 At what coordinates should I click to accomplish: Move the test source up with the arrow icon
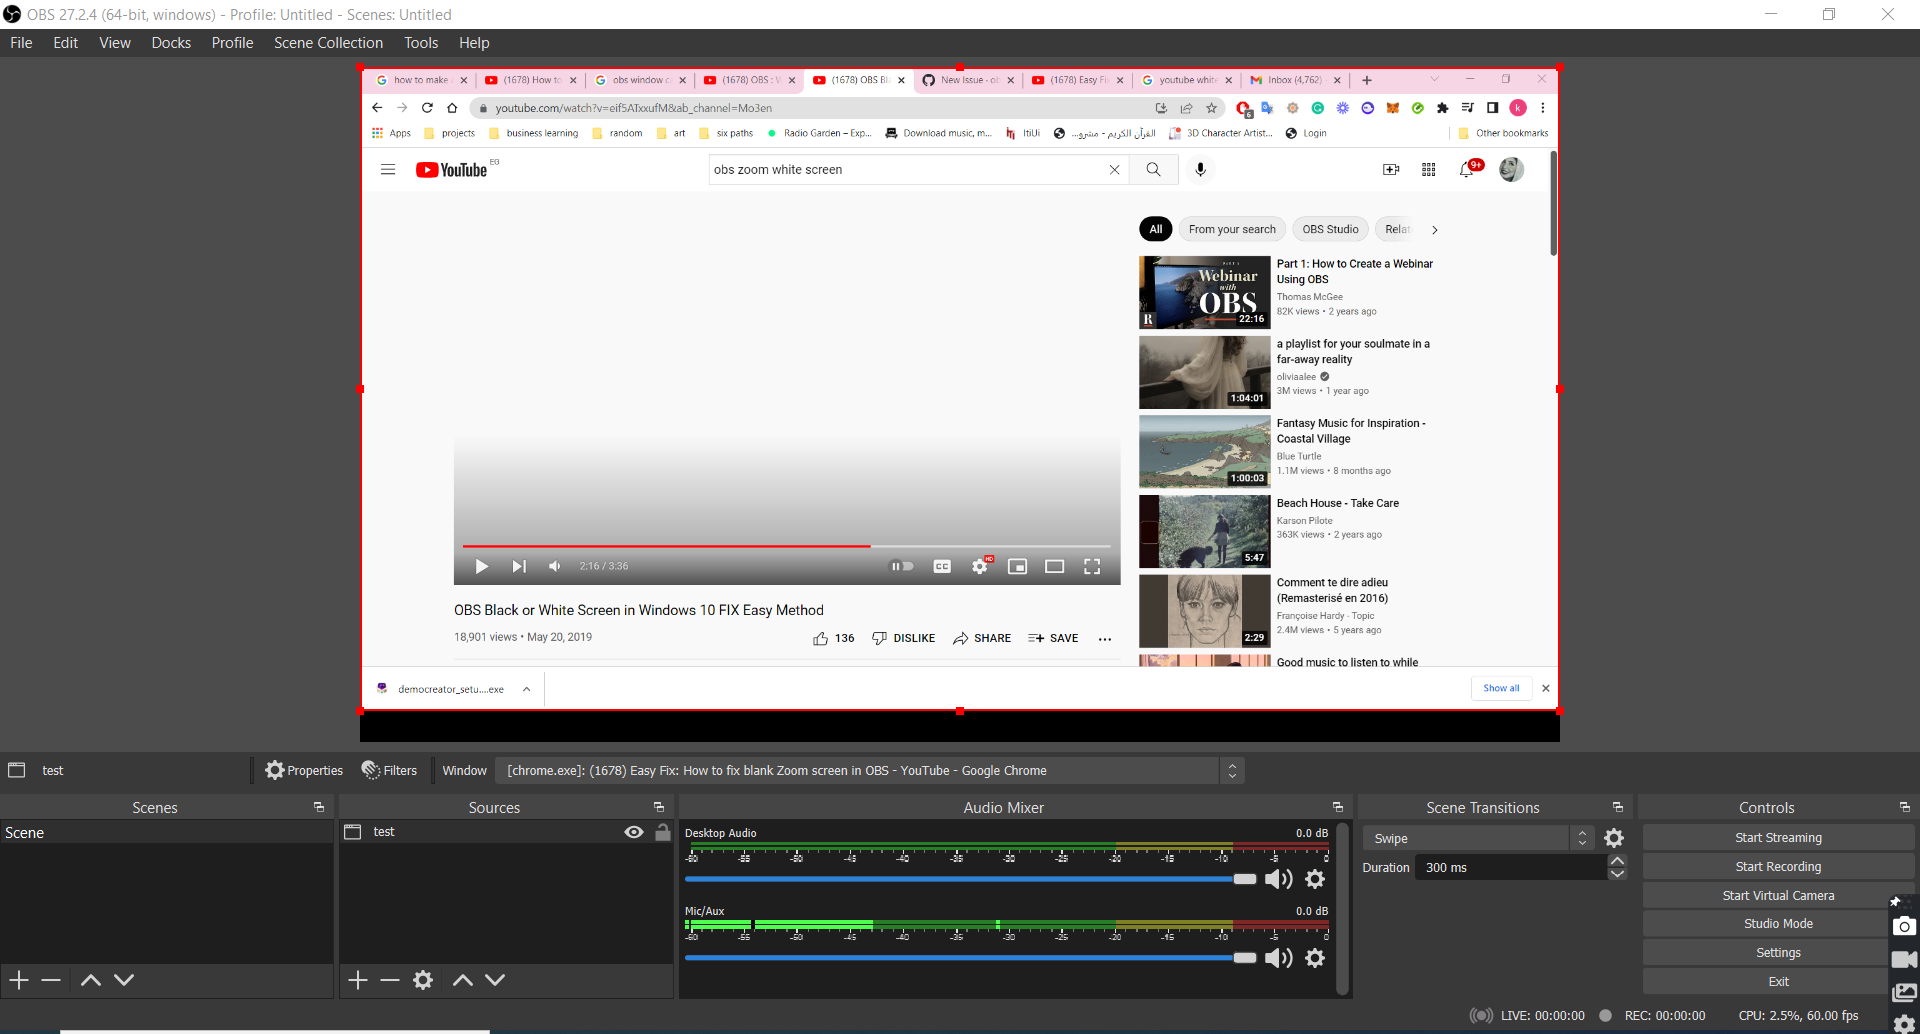tap(462, 980)
